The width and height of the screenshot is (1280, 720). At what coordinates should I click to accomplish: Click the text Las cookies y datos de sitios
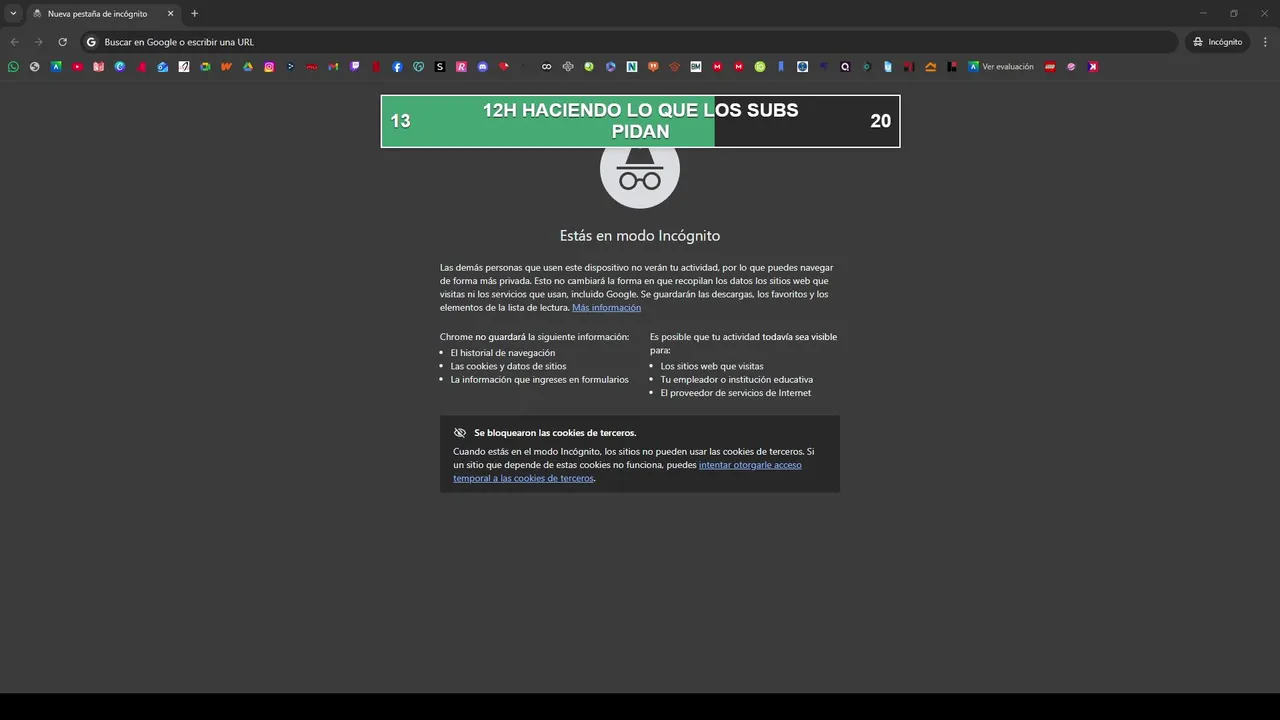pyautogui.click(x=508, y=366)
